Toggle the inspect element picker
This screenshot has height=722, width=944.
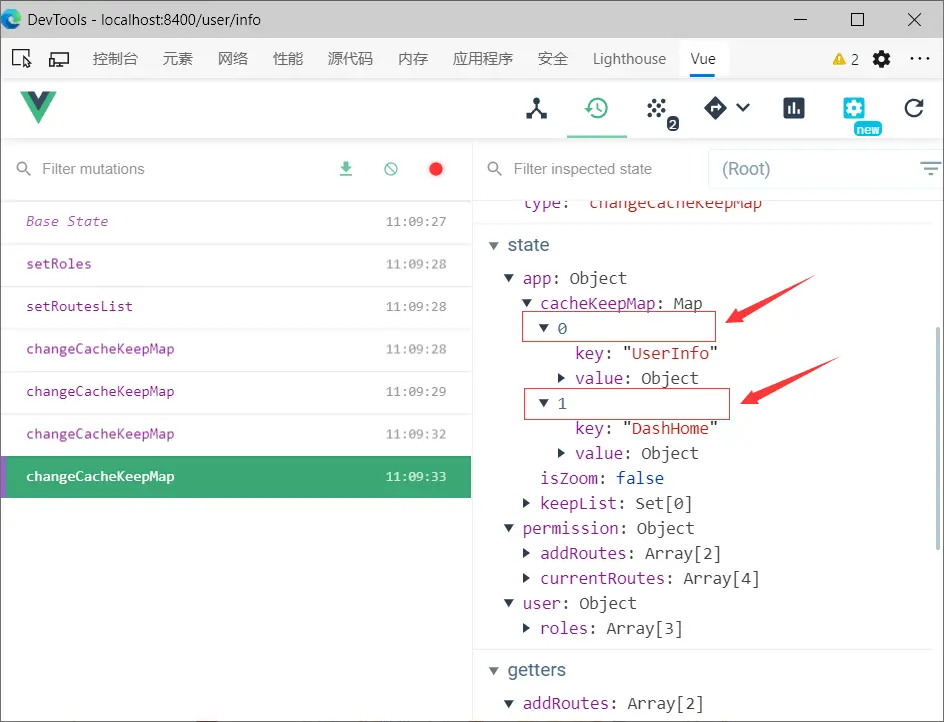pos(22,59)
